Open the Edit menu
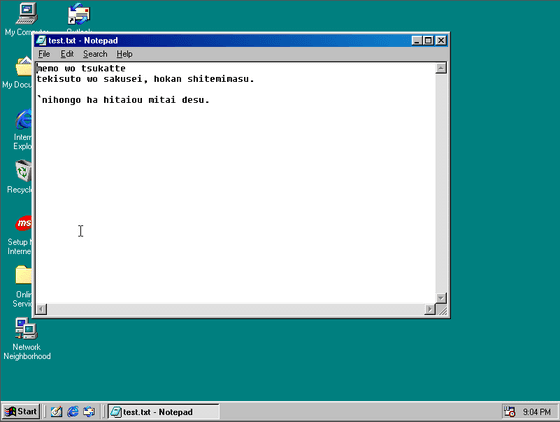 (67, 54)
